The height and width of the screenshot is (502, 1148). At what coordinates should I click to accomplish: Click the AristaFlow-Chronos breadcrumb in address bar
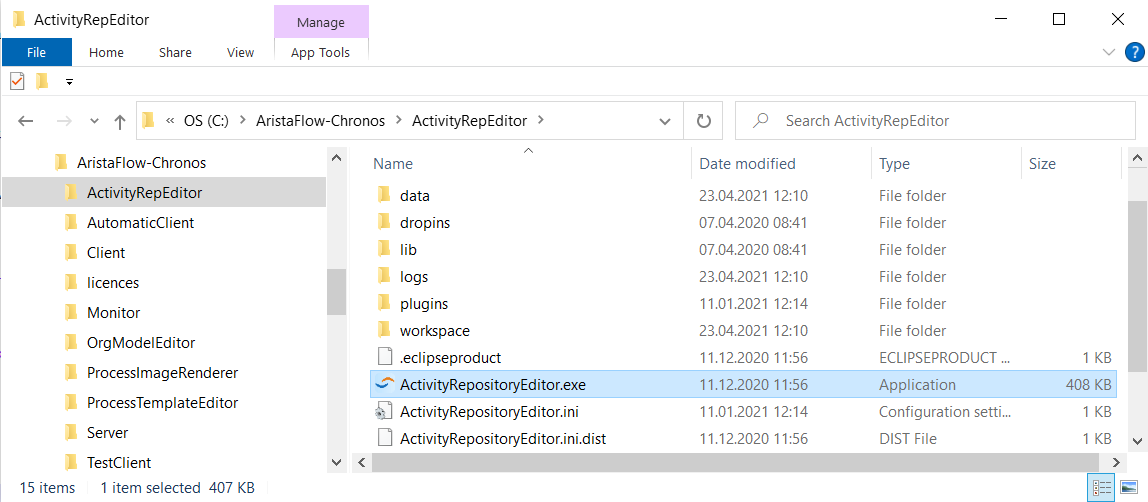coord(321,121)
